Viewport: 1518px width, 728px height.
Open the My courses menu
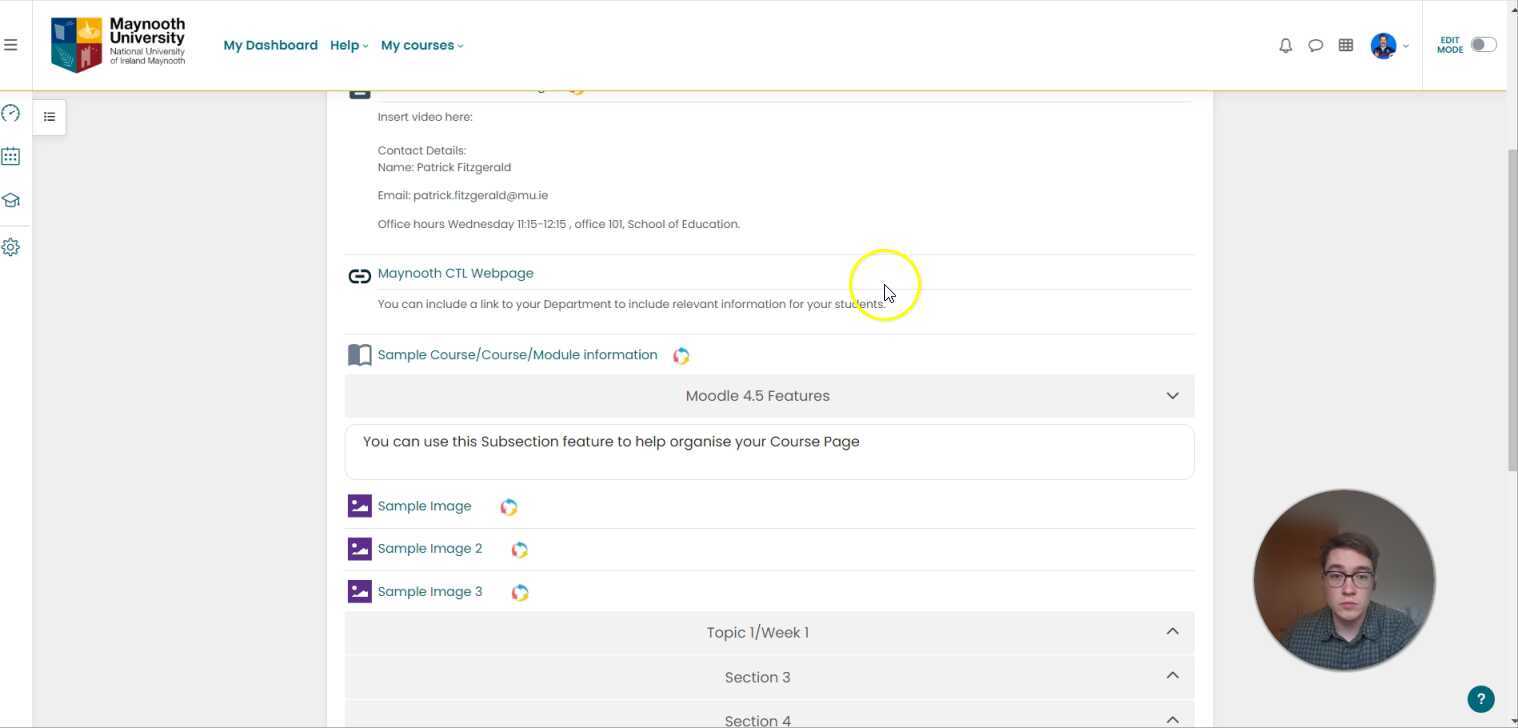point(421,45)
